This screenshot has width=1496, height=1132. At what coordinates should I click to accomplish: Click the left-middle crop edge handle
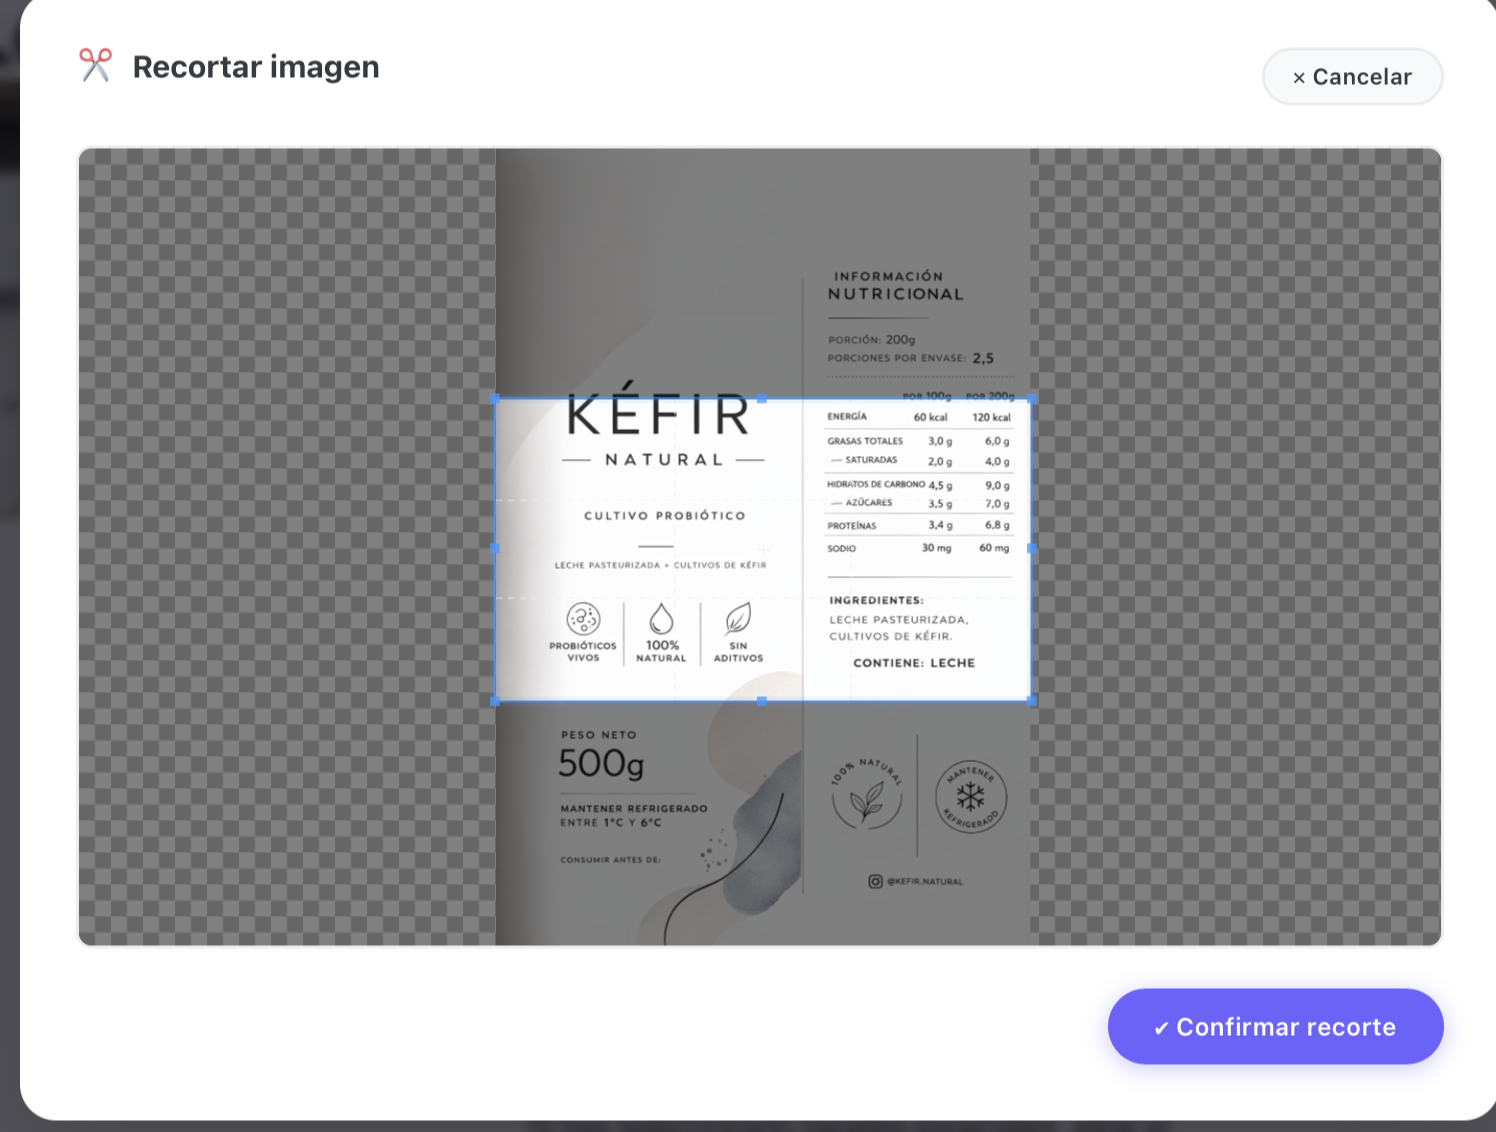click(496, 549)
